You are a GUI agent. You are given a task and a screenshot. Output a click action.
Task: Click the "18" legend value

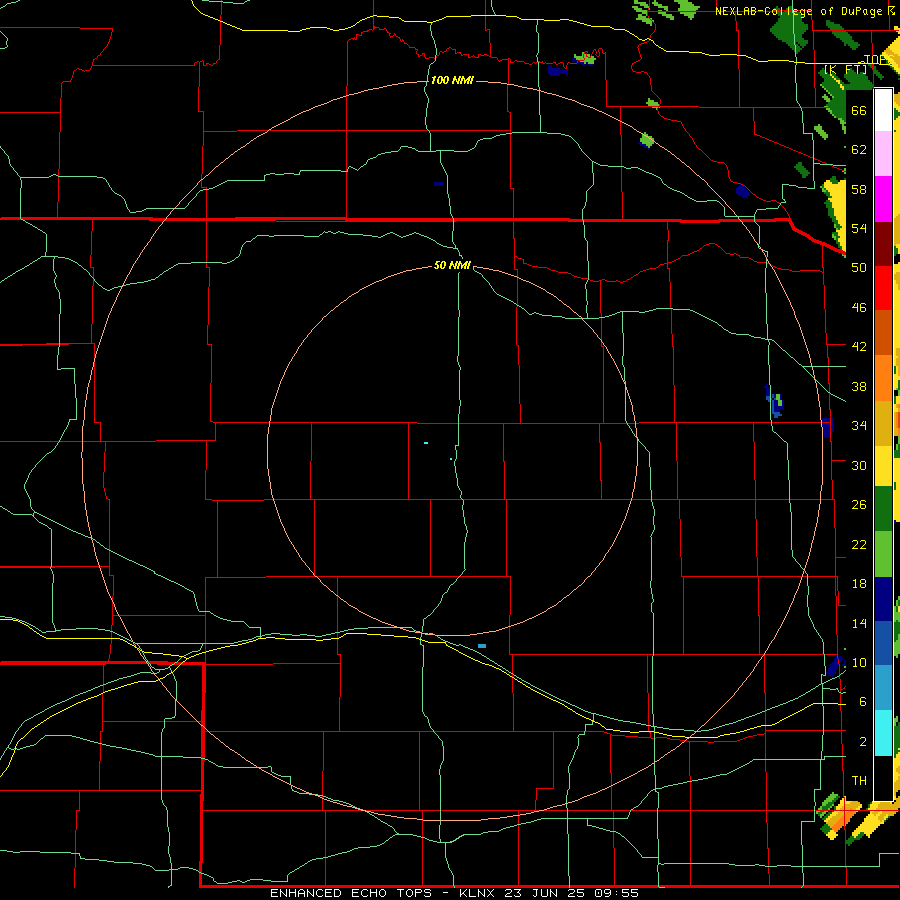(x=859, y=584)
